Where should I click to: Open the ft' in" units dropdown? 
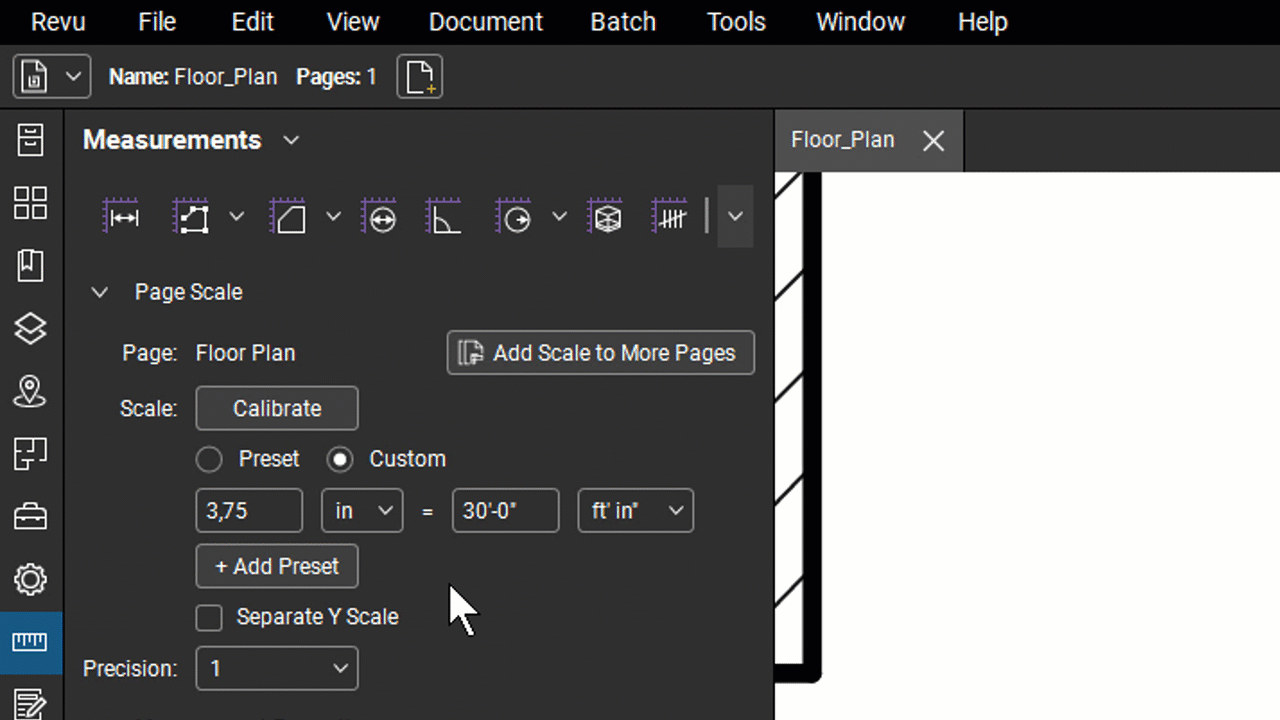pos(636,511)
